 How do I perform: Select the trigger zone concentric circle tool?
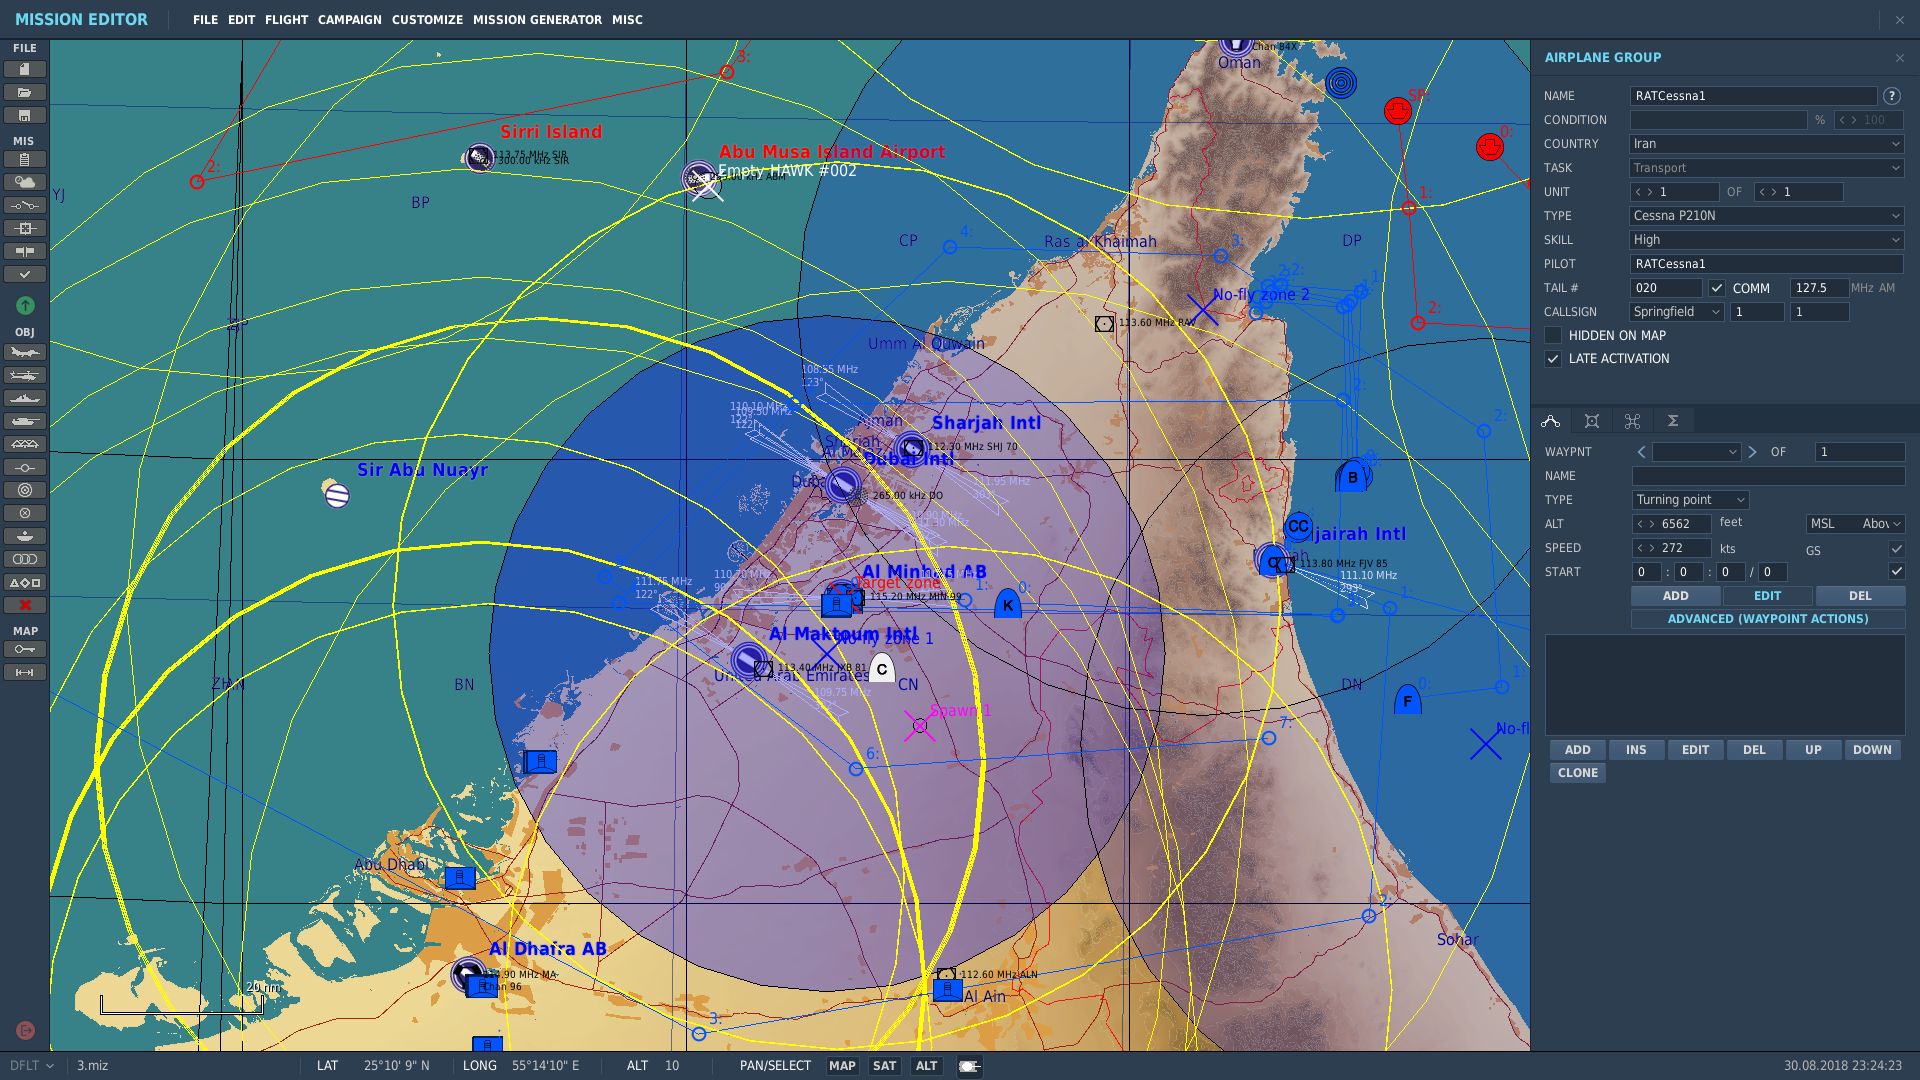tap(25, 490)
